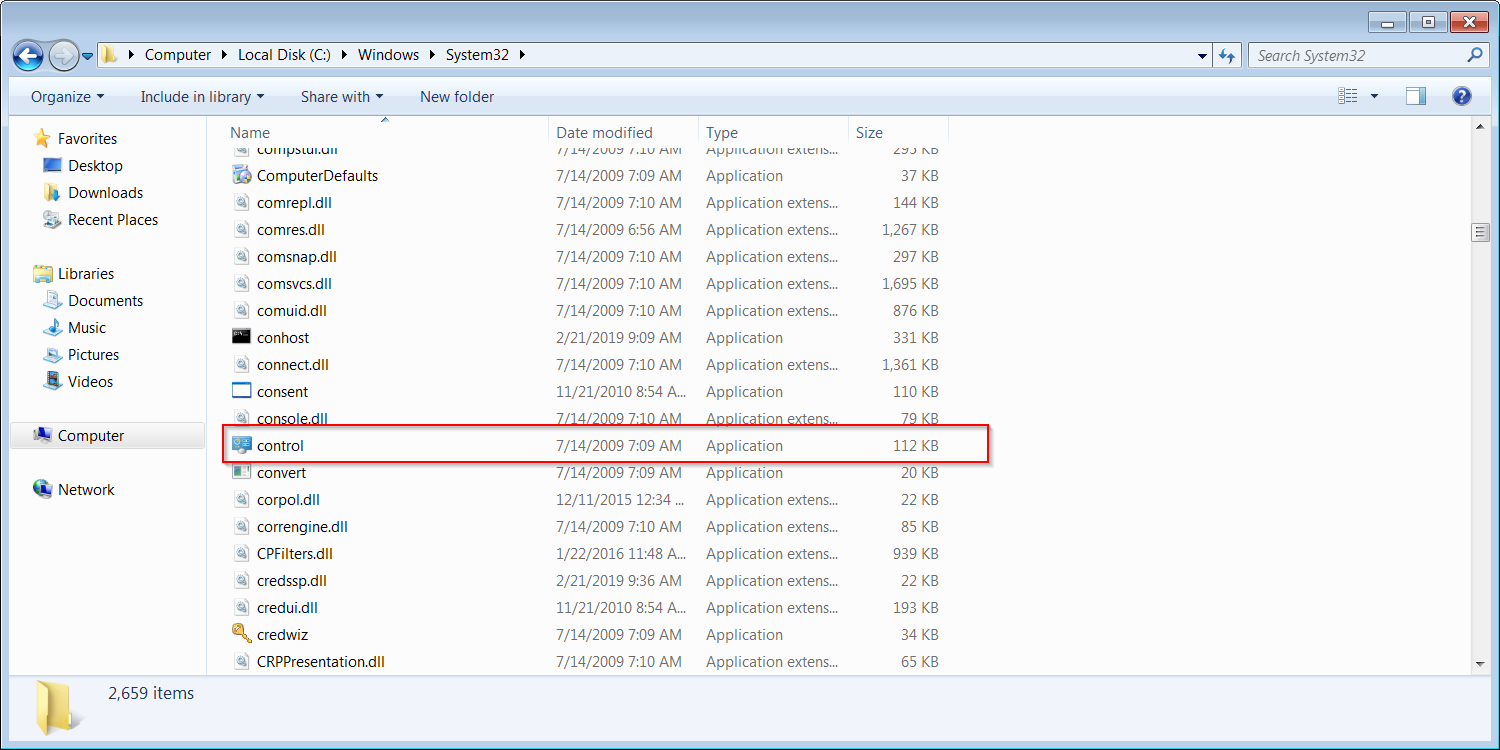Select the credui.dll file icon
Viewport: 1500px width, 750px height.
pos(241,607)
